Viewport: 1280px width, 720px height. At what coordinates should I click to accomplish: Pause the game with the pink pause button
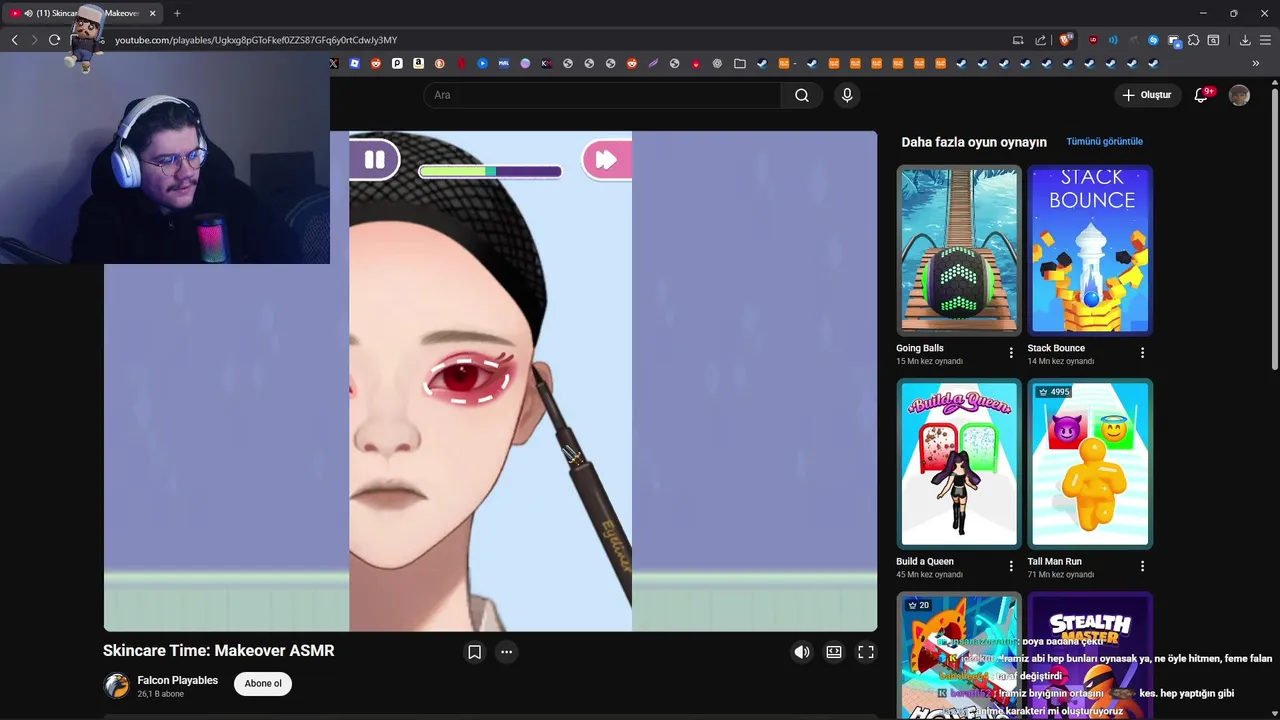coord(374,159)
